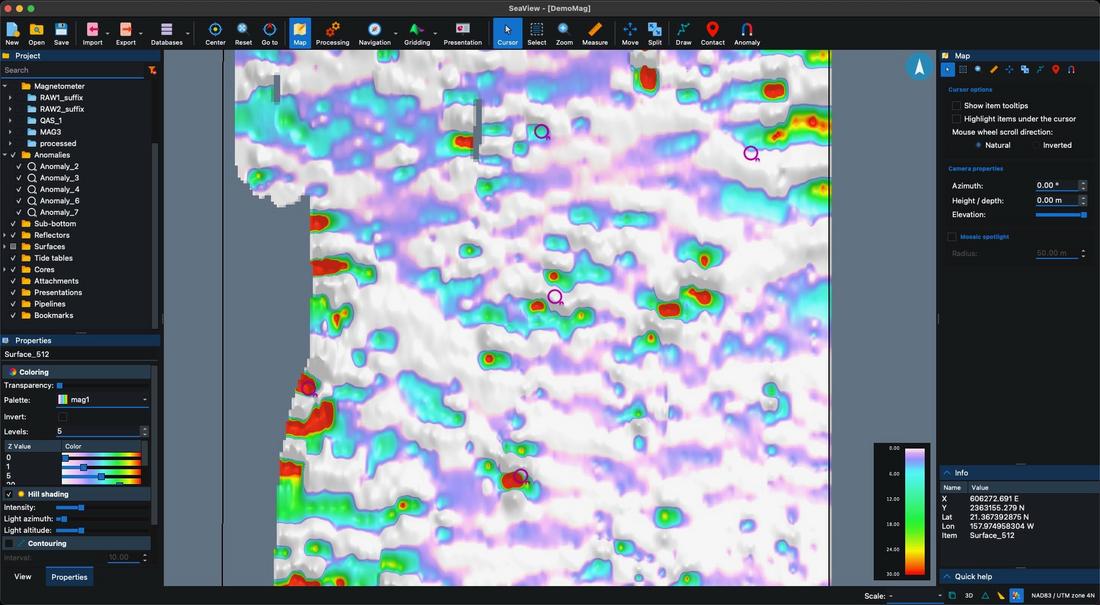
Task: Collapse the Magnetometer folder
Action: [x=5, y=86]
